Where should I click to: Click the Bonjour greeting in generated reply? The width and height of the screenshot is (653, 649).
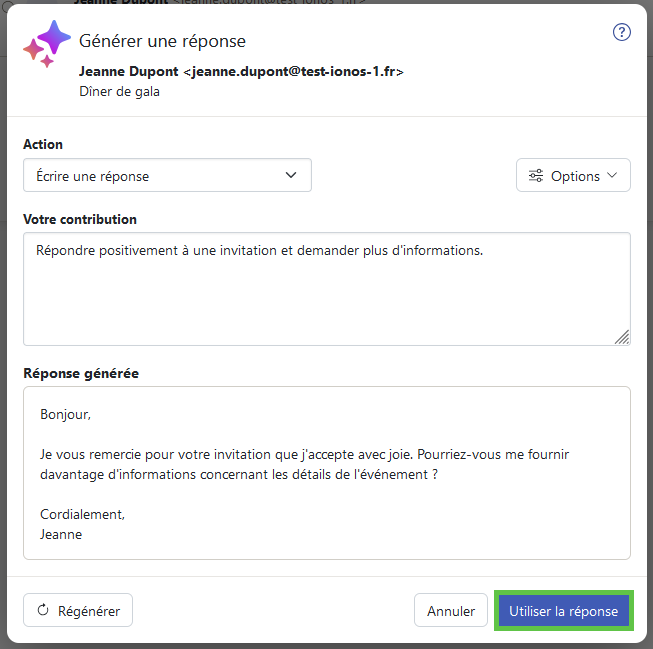(x=65, y=414)
